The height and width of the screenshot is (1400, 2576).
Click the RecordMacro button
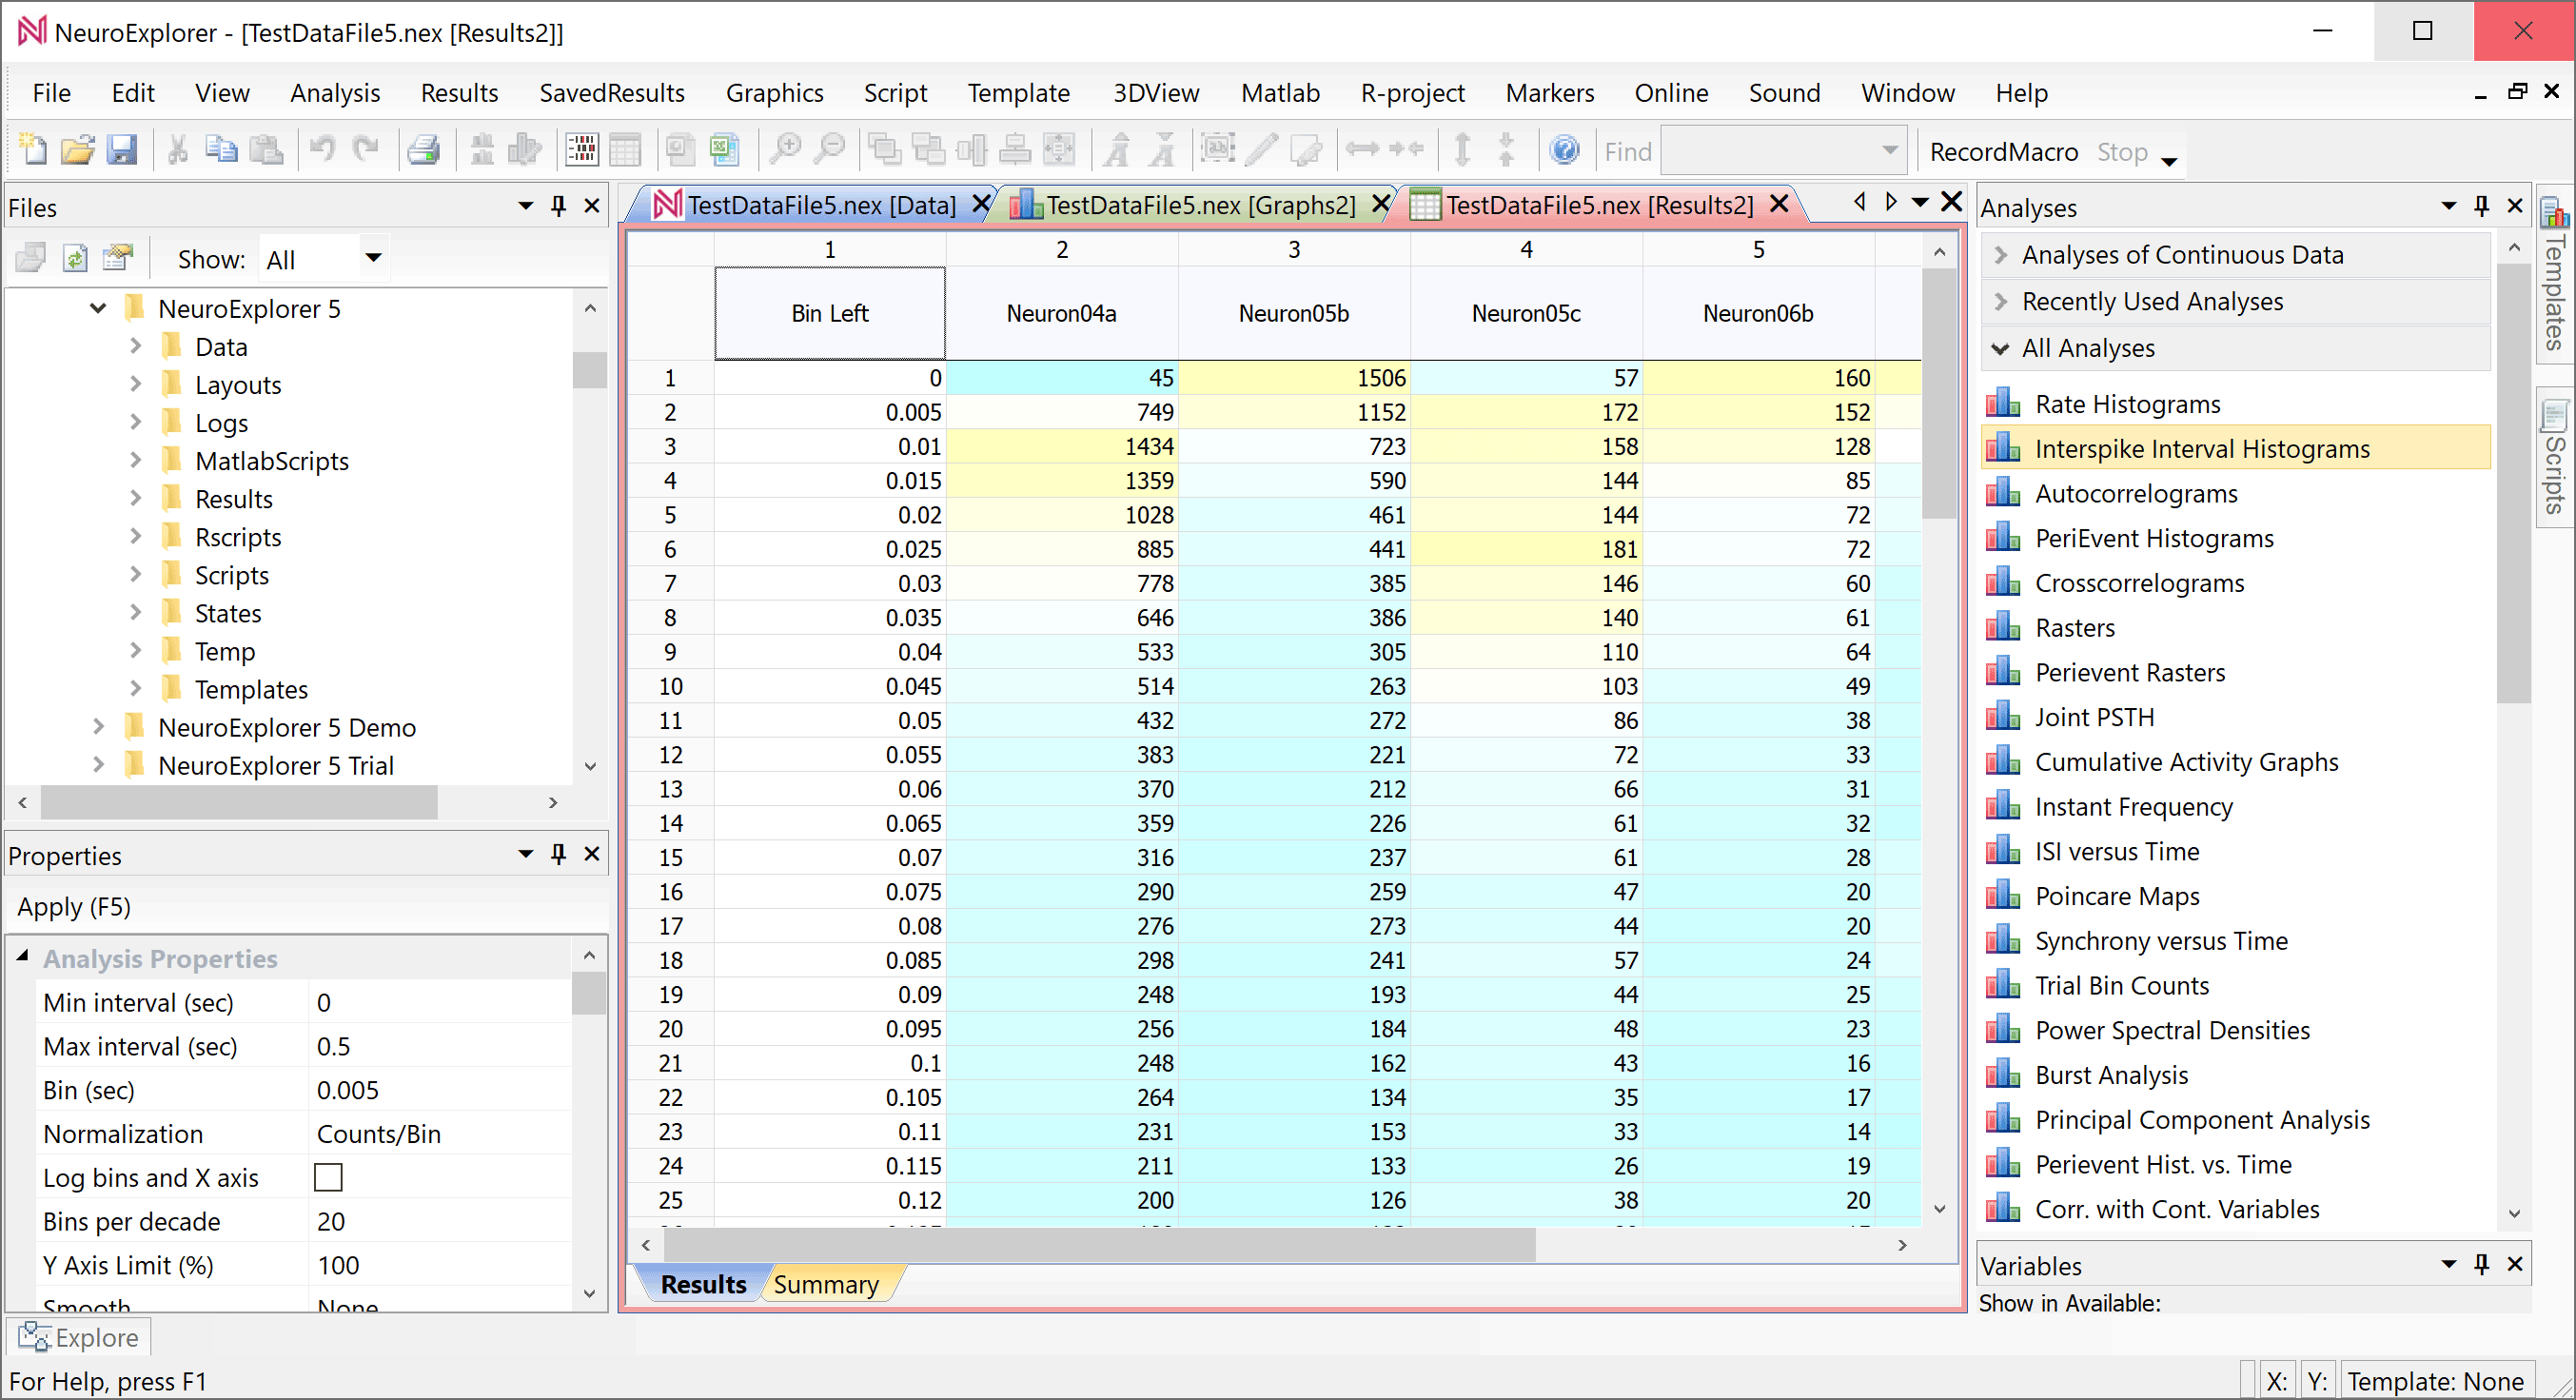(x=2004, y=152)
